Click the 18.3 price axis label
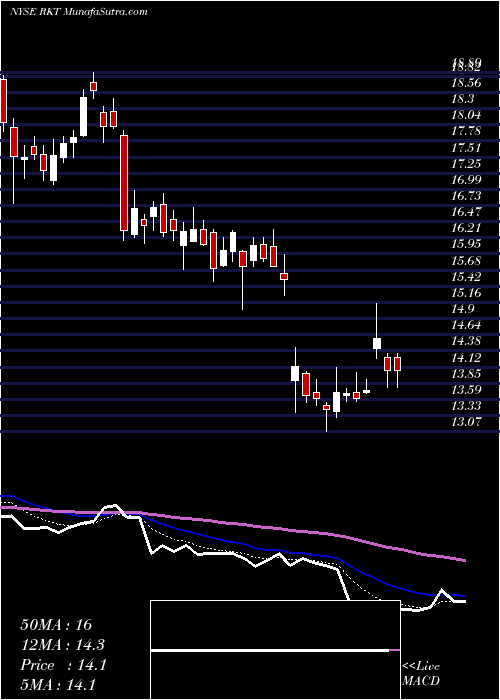This screenshot has height=700, width=500. tap(463, 99)
